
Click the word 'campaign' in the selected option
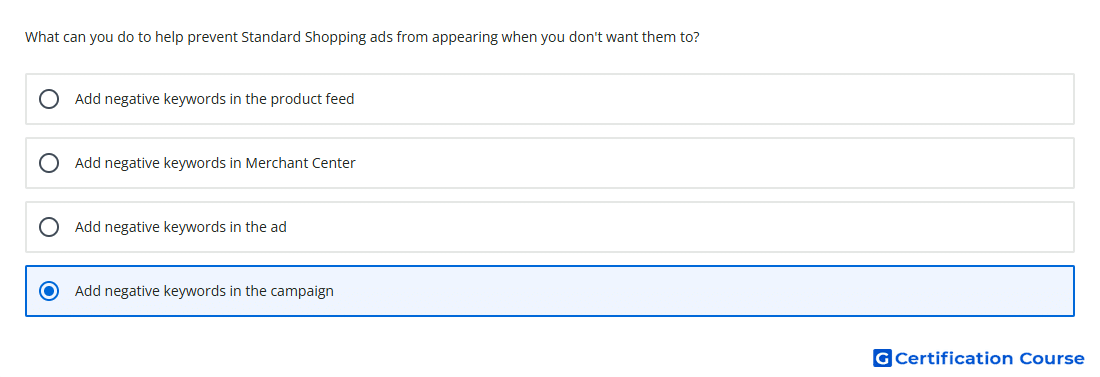[302, 291]
